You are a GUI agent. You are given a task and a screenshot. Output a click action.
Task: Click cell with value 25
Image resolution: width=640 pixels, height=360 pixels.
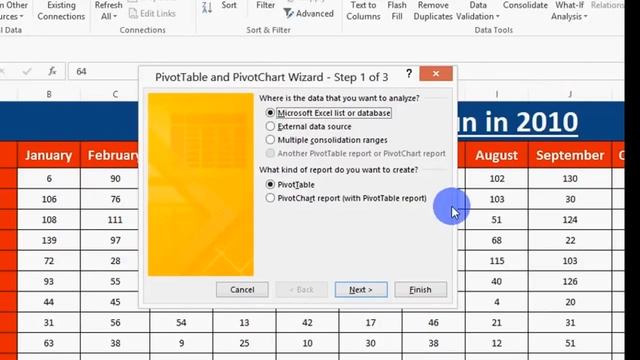244,343
